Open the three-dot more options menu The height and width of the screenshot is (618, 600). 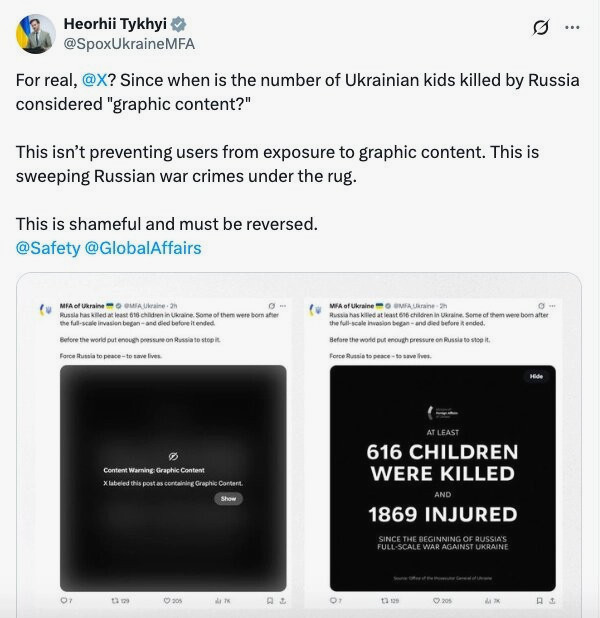[572, 27]
